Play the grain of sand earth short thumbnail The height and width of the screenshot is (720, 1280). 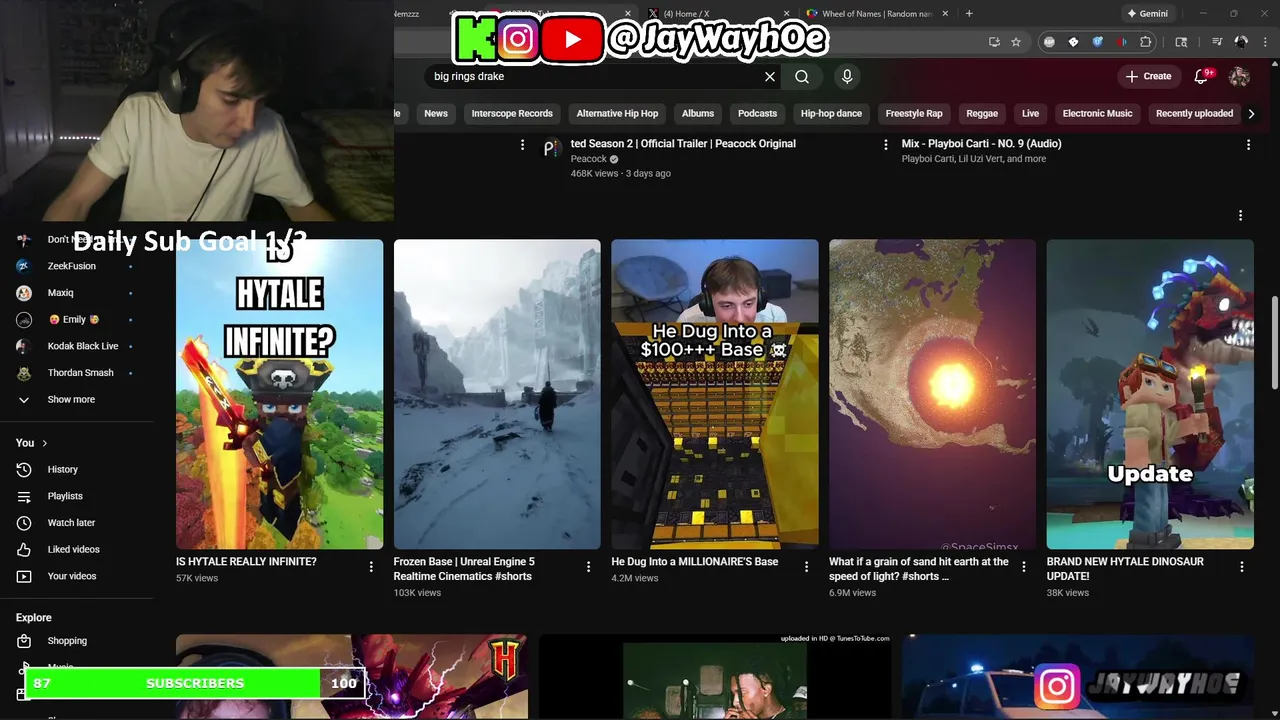932,394
